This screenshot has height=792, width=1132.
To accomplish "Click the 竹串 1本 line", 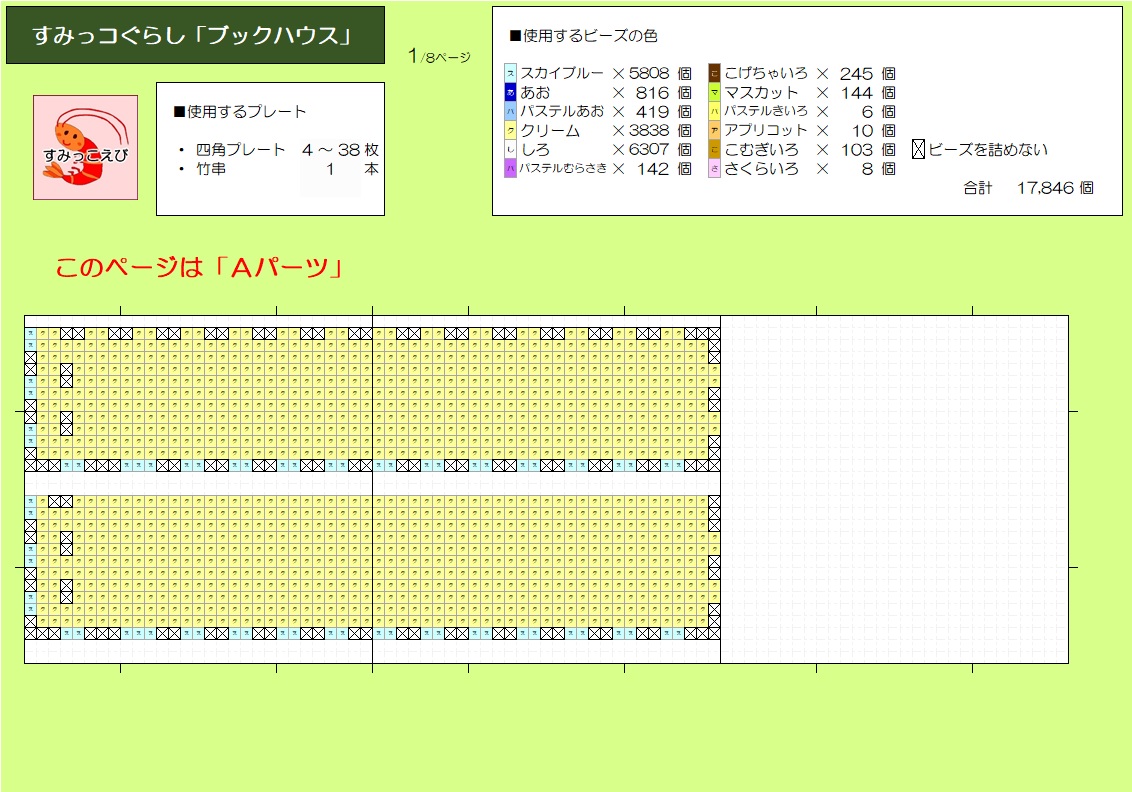I will coord(279,169).
